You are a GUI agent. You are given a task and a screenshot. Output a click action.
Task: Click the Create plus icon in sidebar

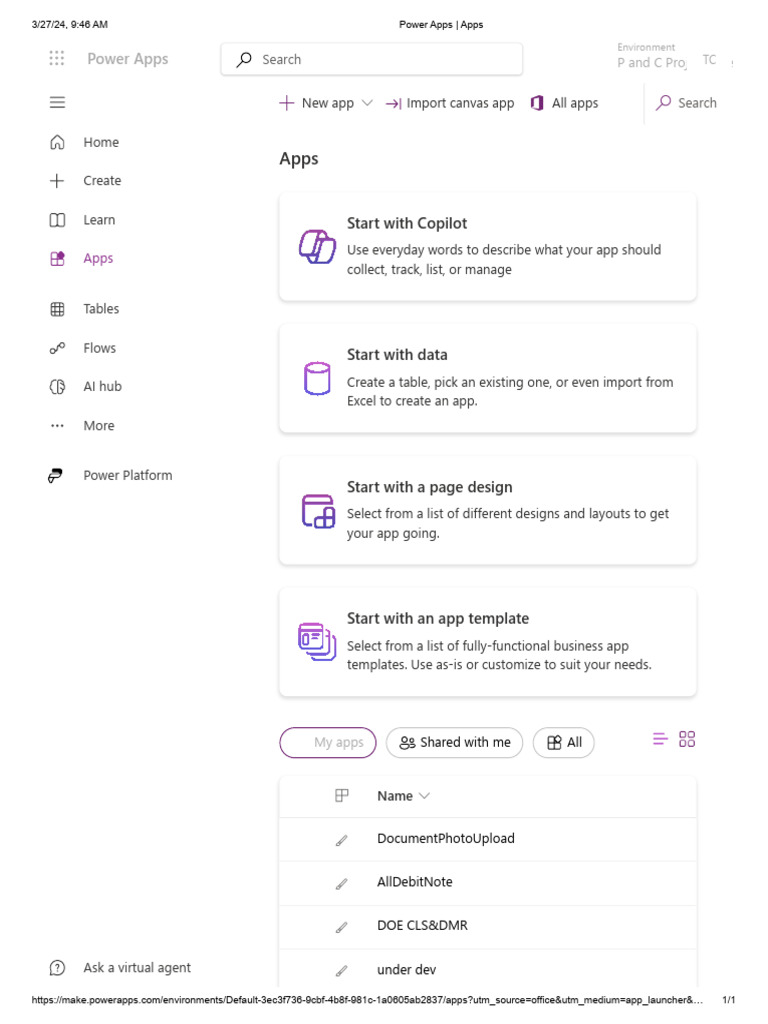57,181
